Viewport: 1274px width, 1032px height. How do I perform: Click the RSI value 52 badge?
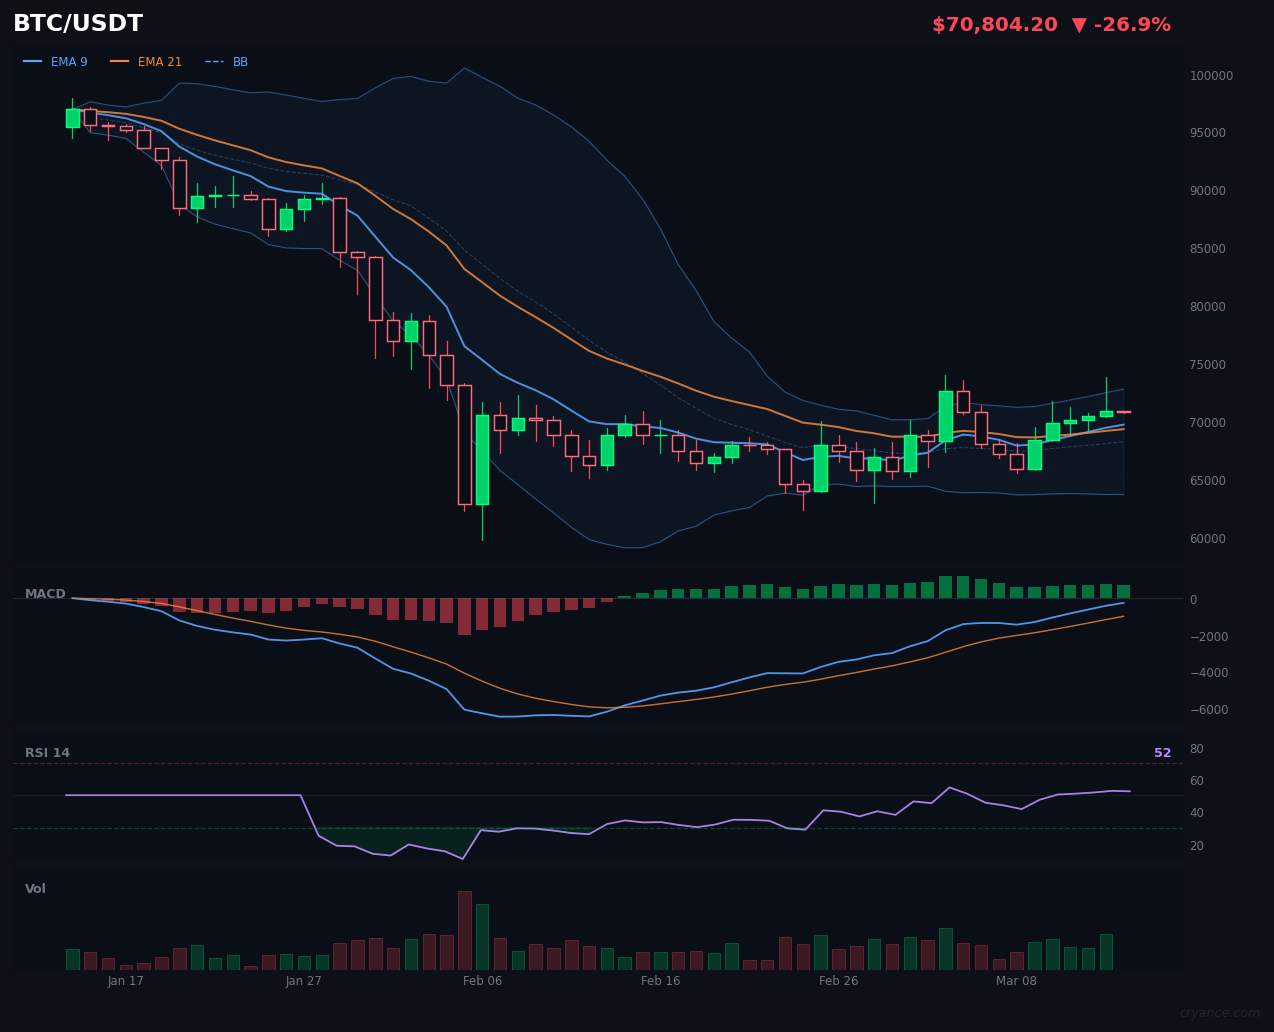click(x=1161, y=752)
